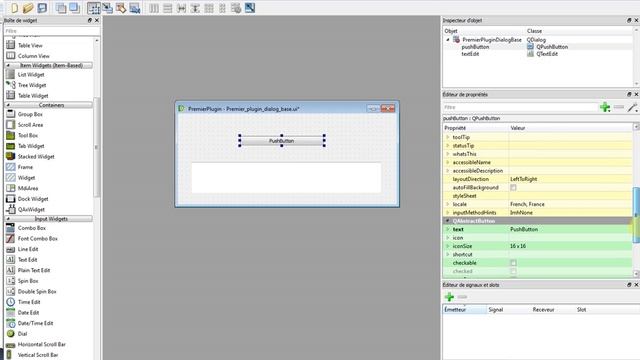Open property editor configuration wrench icon
Viewport: 640px width, 360px height.
point(632,107)
